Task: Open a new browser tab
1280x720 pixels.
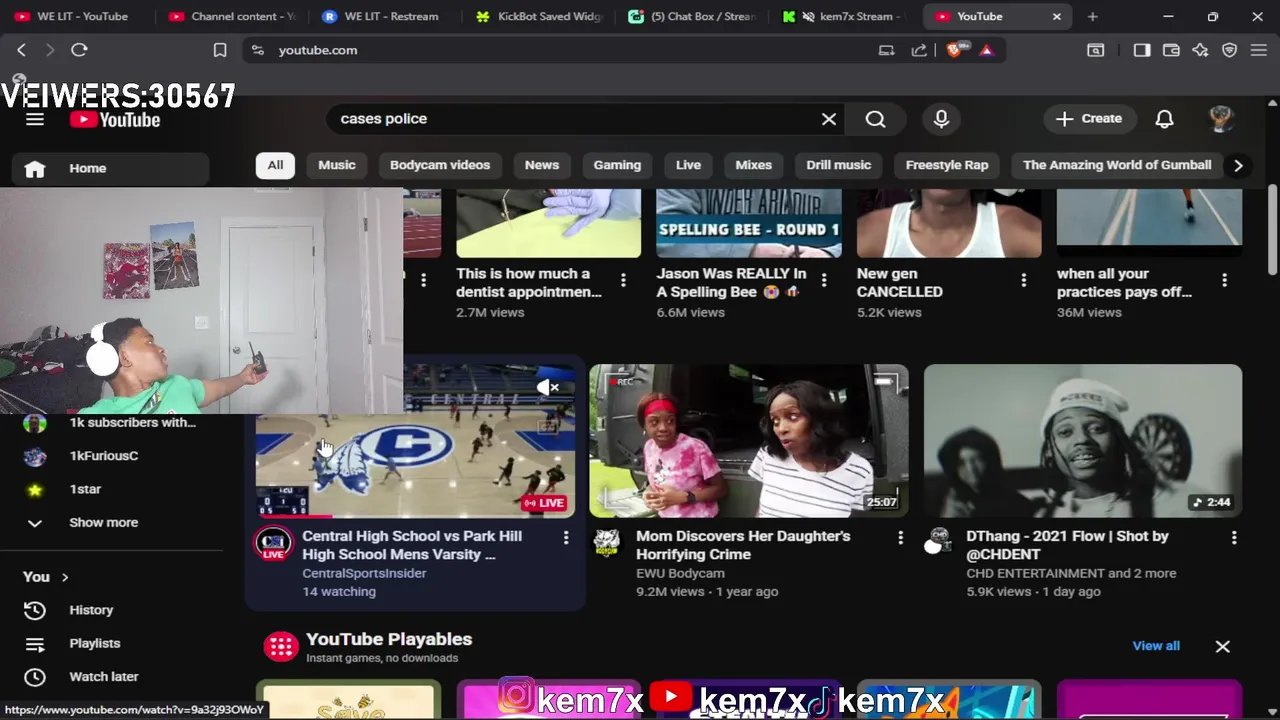Action: tap(1092, 16)
